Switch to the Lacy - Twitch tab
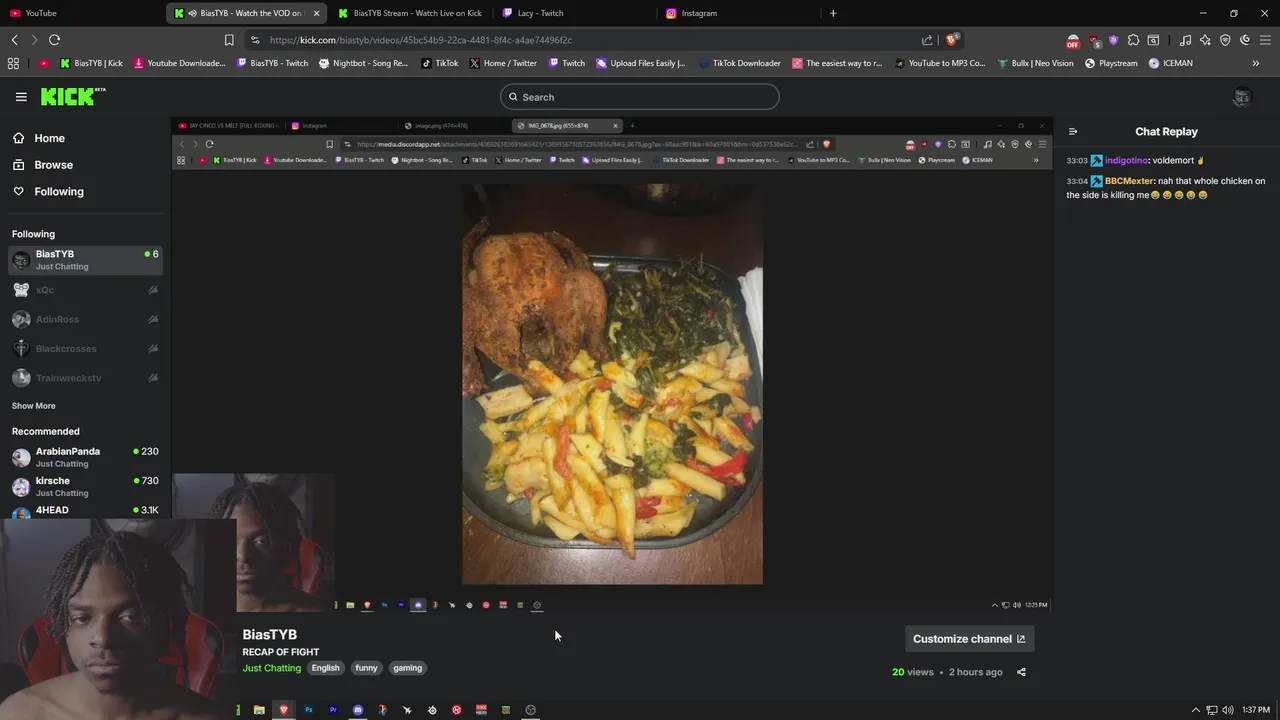The image size is (1280, 720). pyautogui.click(x=575, y=13)
